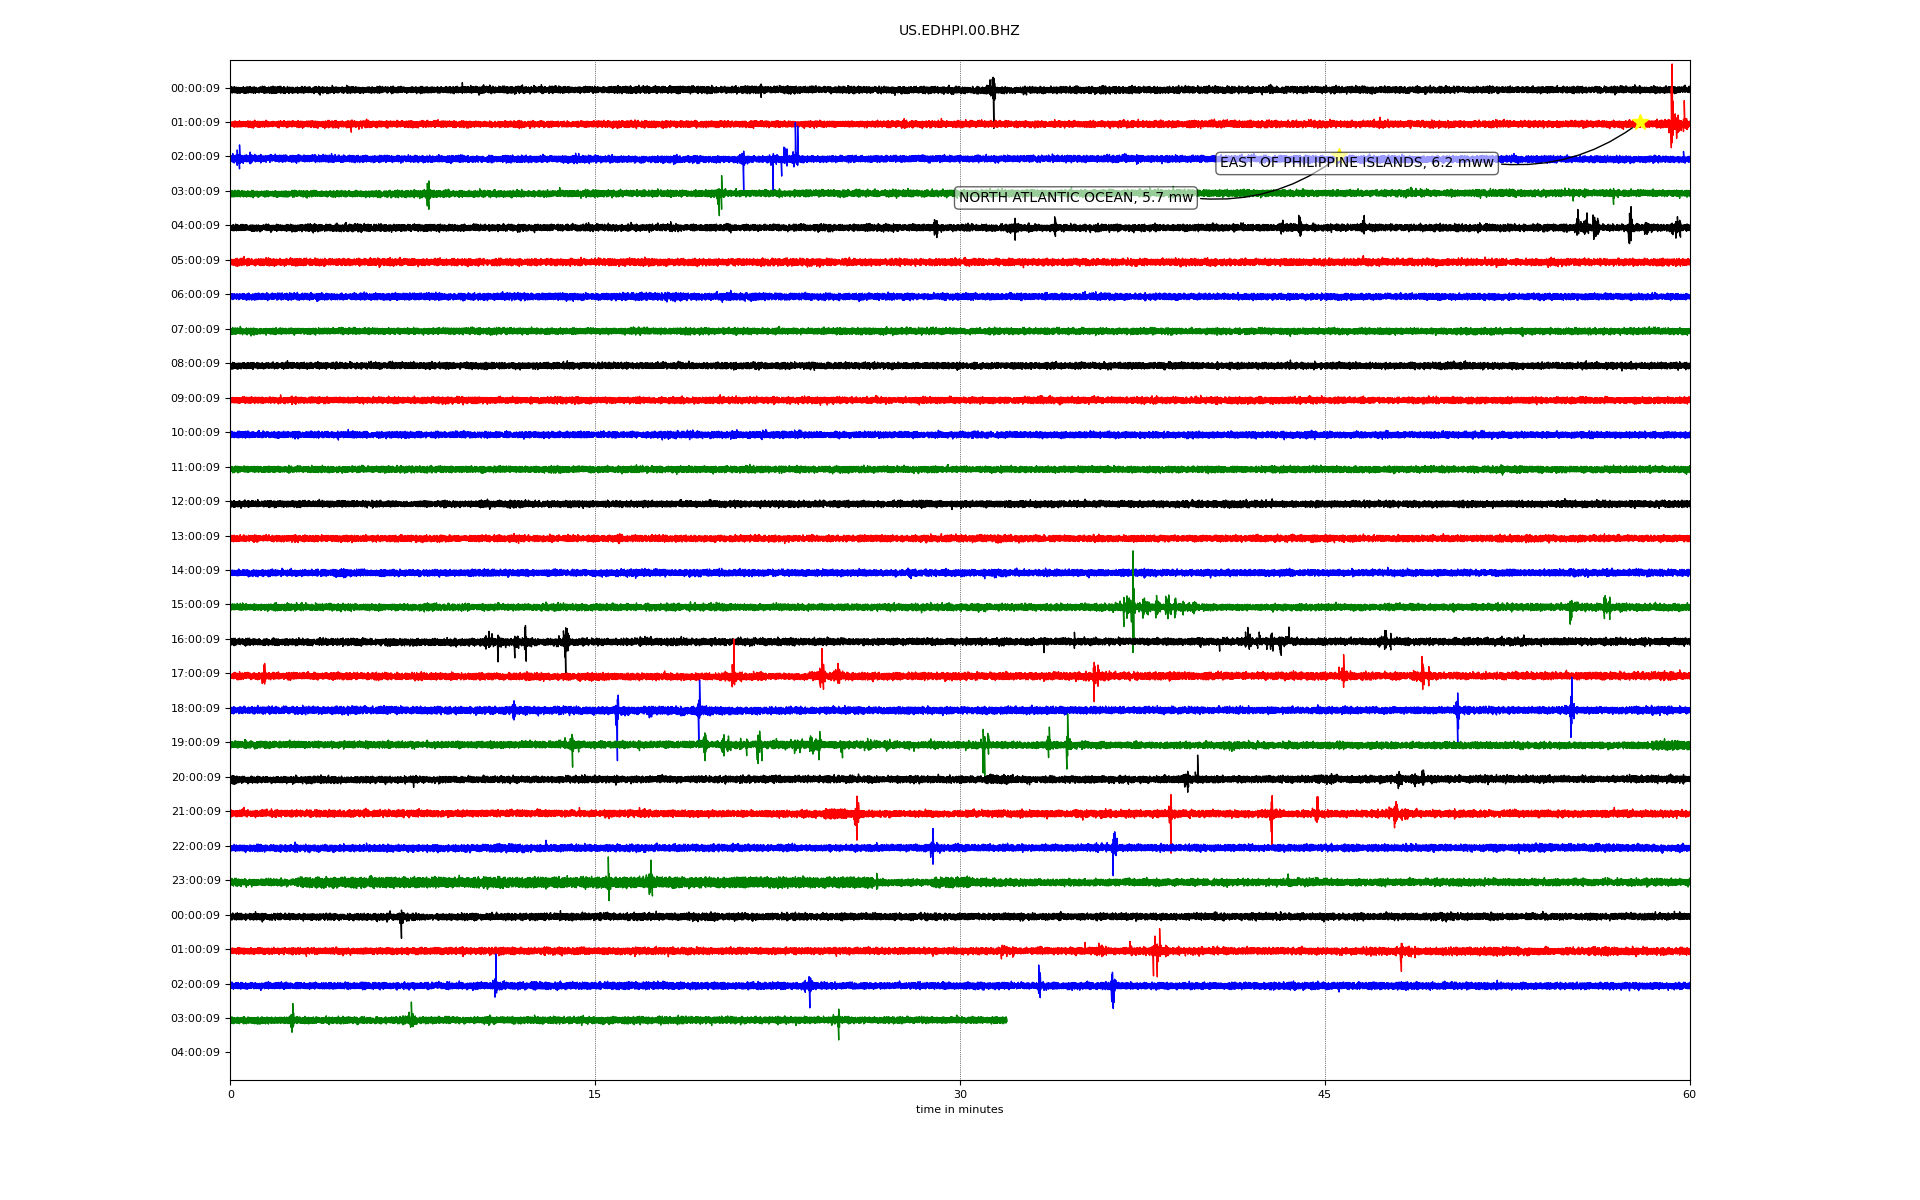Click the 11:00:09 time label
The width and height of the screenshot is (1920, 1200).
tap(195, 468)
